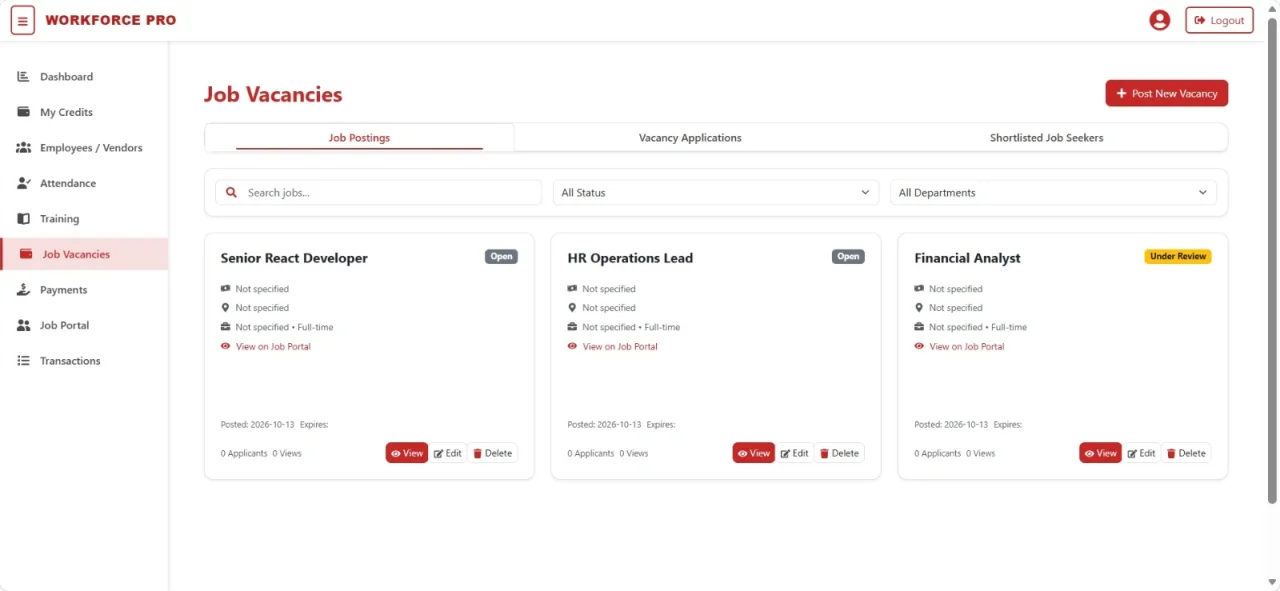
Task: Click the page vertical scrollbar
Action: point(1273,260)
